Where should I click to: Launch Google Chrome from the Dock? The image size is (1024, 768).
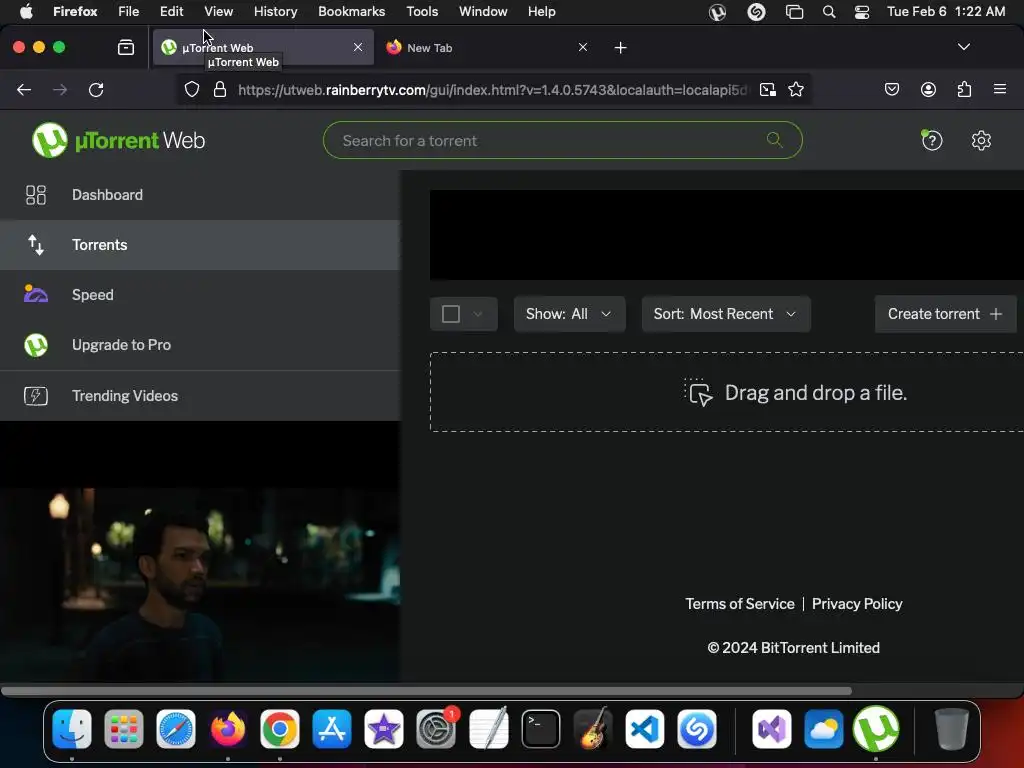click(280, 729)
